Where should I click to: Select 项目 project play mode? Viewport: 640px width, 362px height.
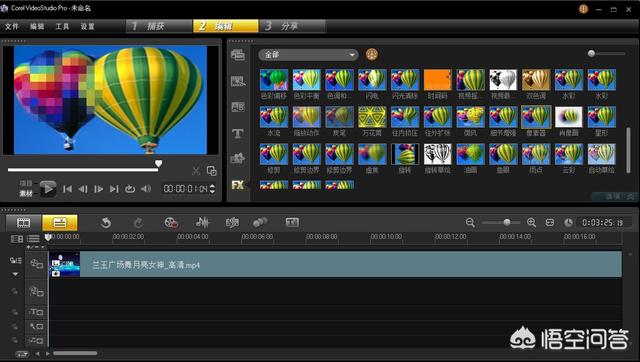(x=26, y=184)
